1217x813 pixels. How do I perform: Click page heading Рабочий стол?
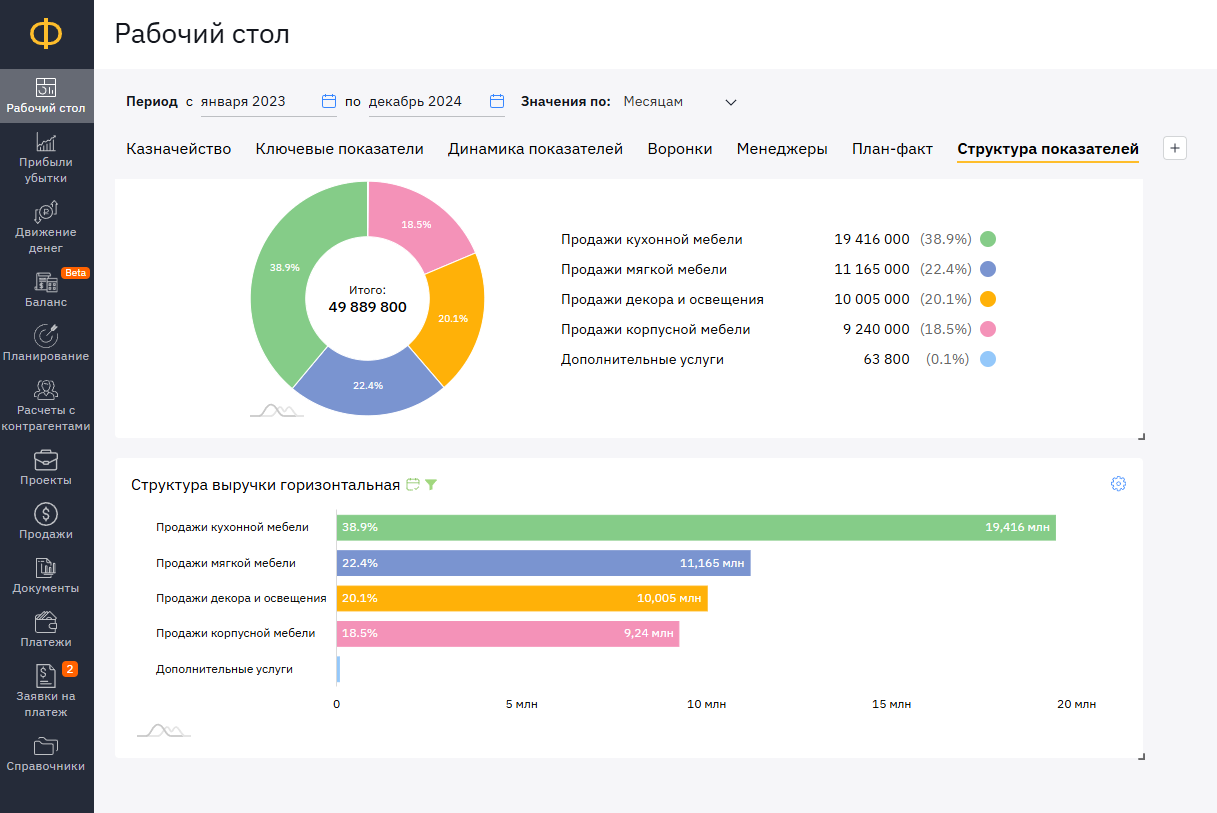[x=202, y=34]
